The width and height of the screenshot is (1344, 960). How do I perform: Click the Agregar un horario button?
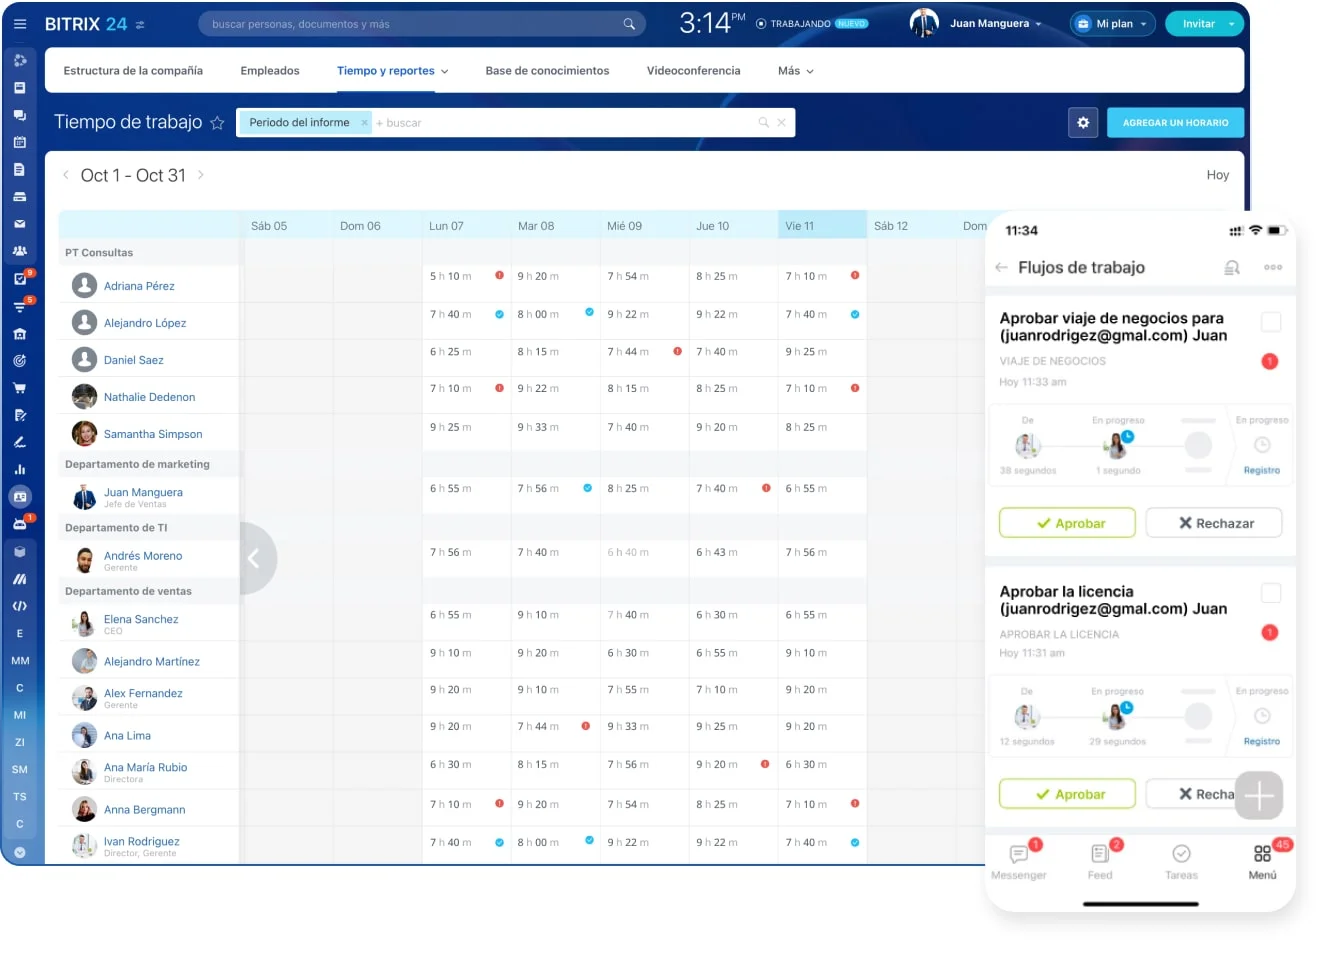[1175, 123]
